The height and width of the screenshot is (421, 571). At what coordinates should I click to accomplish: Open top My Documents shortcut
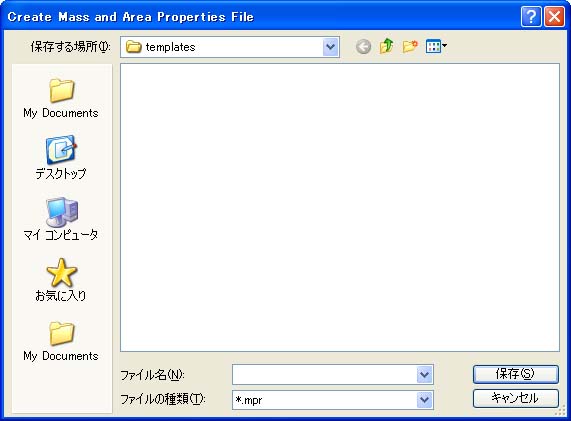pos(61,98)
